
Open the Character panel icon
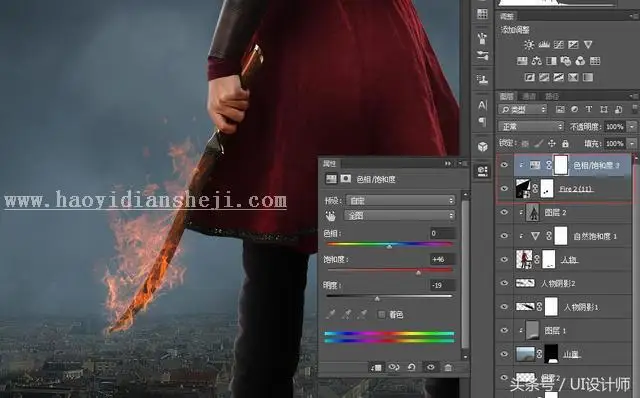point(482,105)
